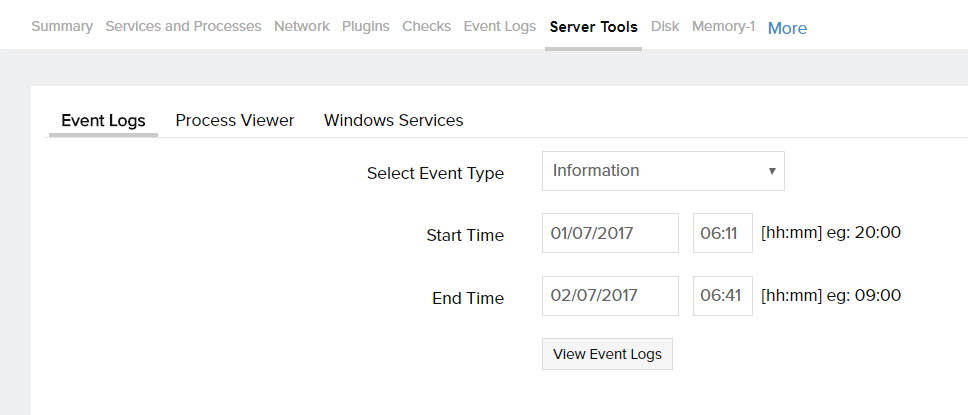Click the dropdown arrow beside Information
968x415 pixels.
tap(772, 171)
